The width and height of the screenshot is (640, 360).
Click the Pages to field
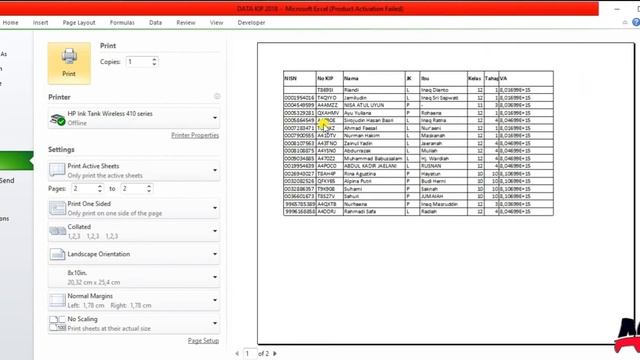pyautogui.click(x=133, y=189)
